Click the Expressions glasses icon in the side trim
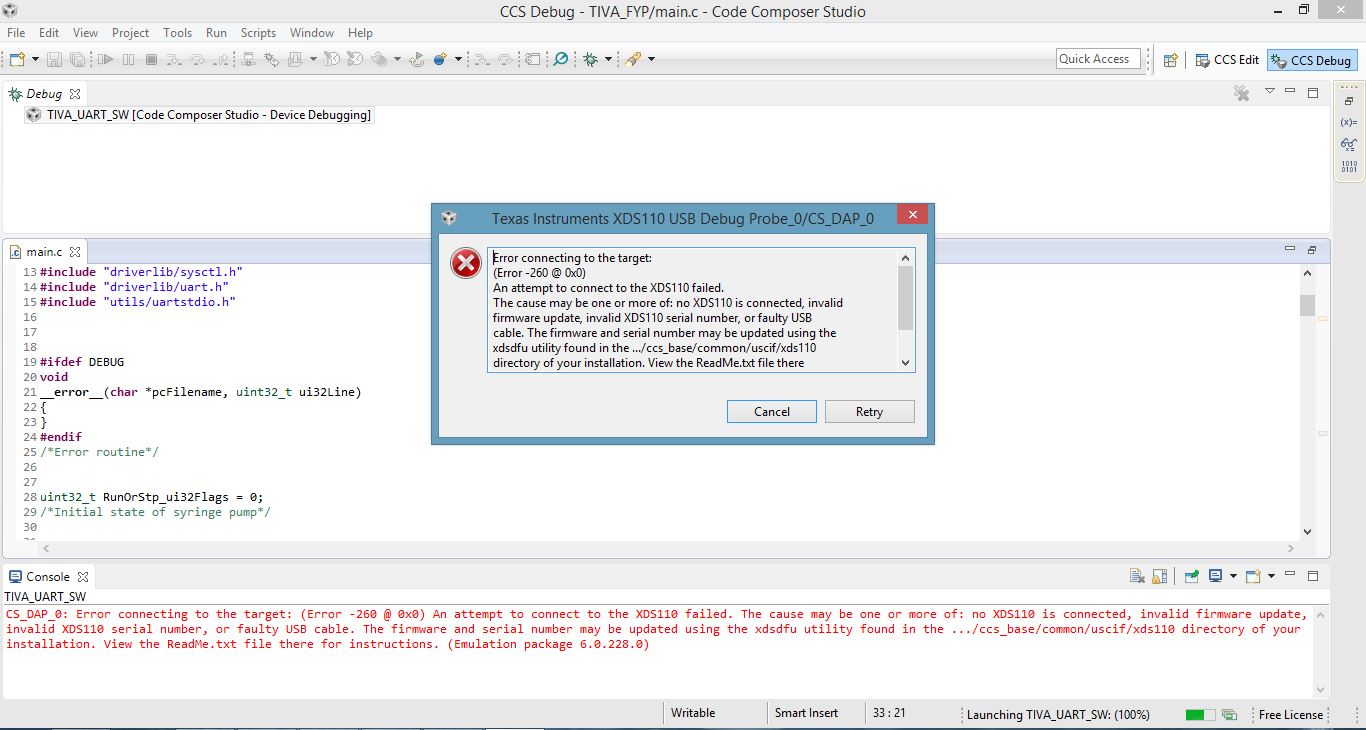The image size is (1366, 730). [1348, 144]
